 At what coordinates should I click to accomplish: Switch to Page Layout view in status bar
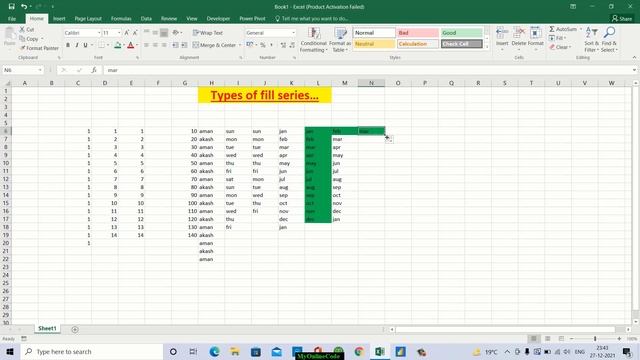coord(548,339)
